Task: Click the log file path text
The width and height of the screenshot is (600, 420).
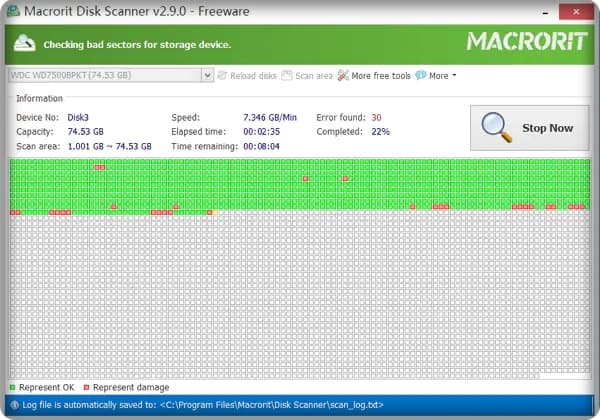Action: tap(272, 405)
